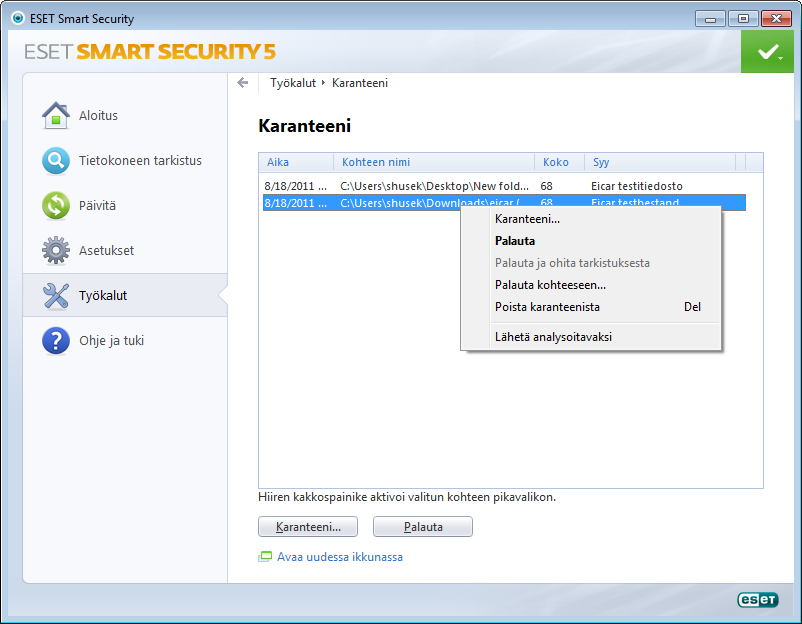Sort list by Syy column header
This screenshot has height=624, width=802.
coord(660,162)
